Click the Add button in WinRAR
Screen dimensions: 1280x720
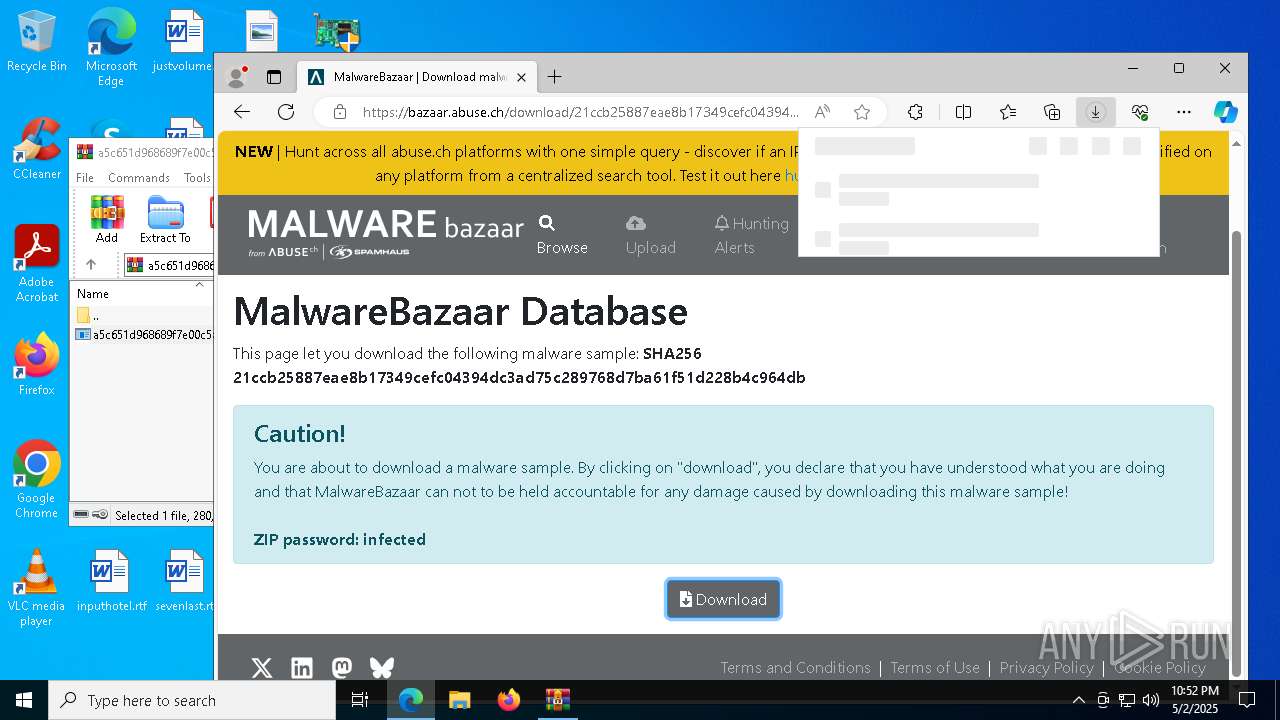(107, 219)
